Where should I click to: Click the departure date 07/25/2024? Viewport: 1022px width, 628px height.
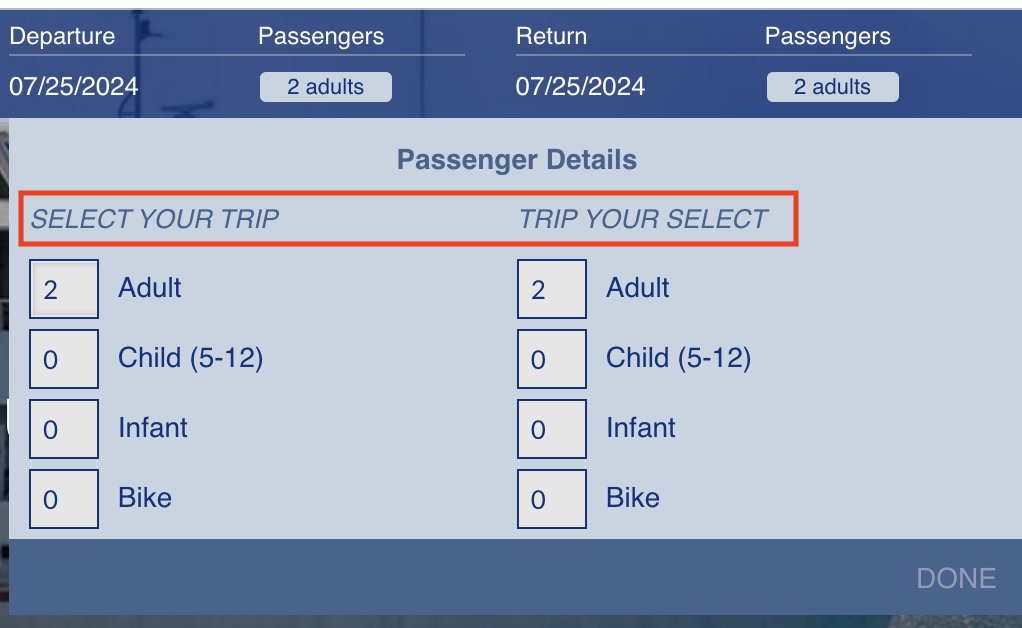coord(74,86)
